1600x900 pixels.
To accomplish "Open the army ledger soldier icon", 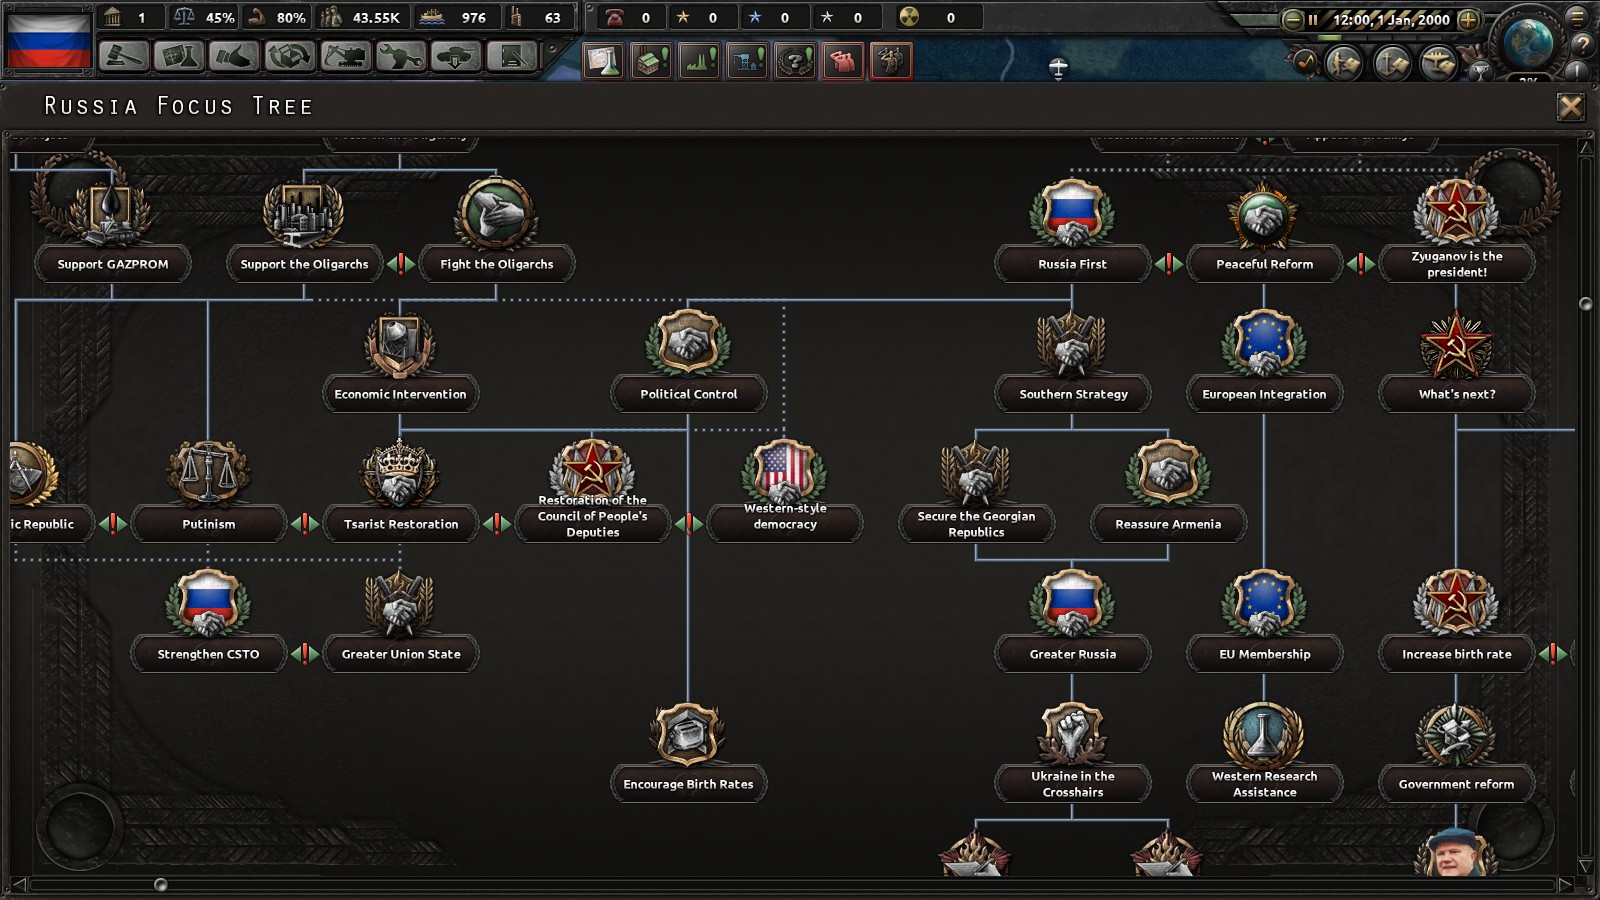I will click(x=1344, y=63).
